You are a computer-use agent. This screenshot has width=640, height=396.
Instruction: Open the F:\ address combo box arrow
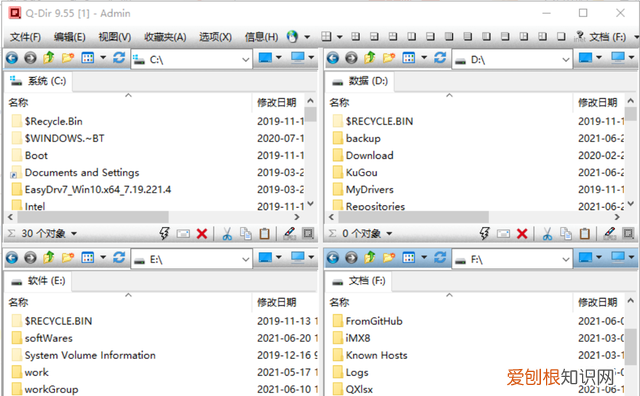(x=566, y=259)
